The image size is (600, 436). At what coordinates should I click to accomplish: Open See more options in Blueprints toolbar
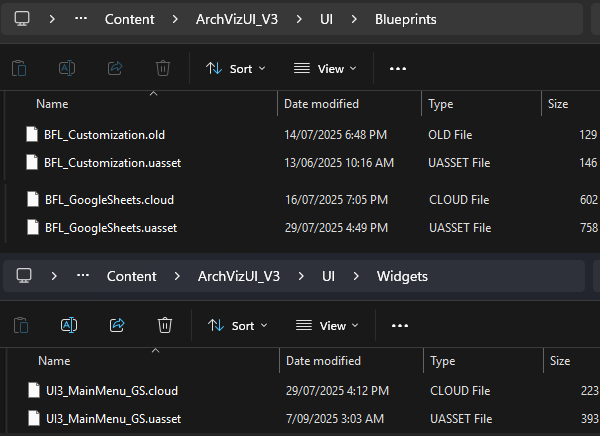[x=398, y=69]
